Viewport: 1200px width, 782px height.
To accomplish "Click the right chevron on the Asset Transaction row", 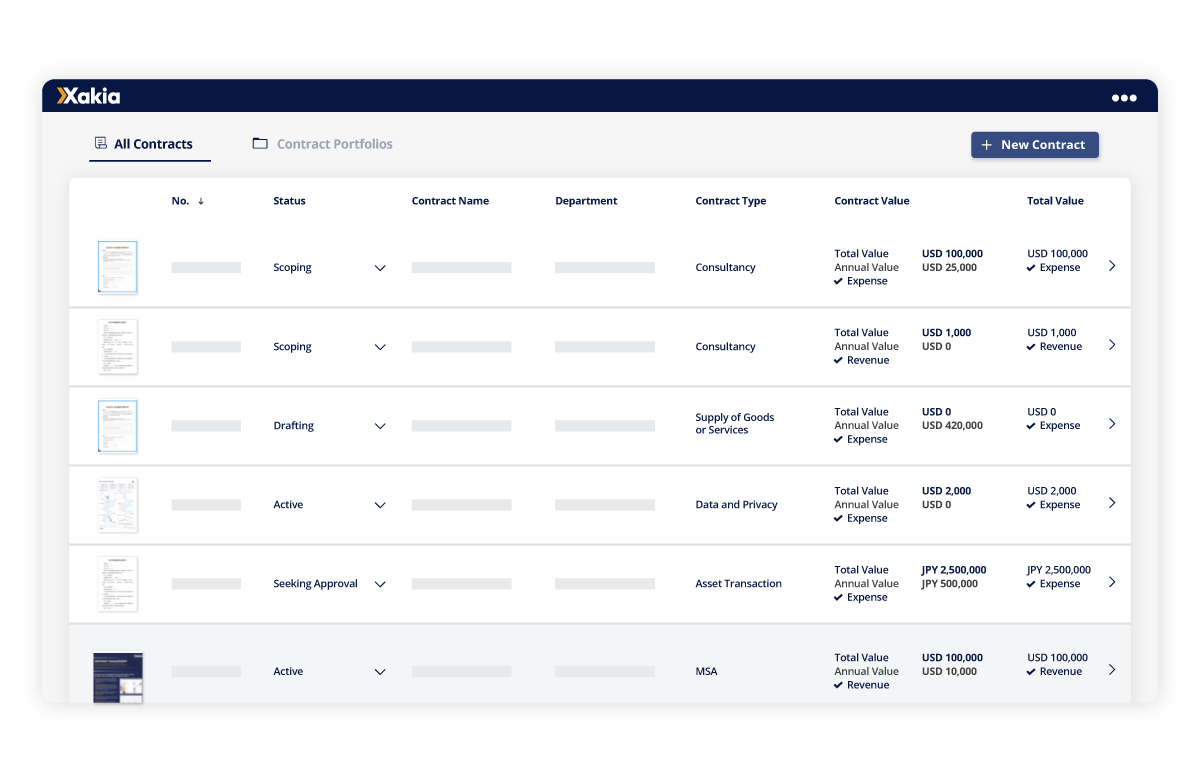I will pos(1112,580).
